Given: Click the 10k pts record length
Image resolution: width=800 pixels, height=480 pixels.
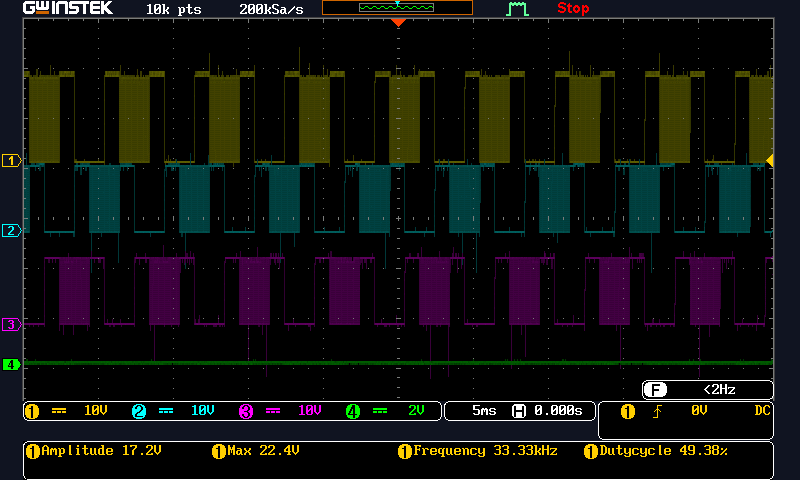Looking at the screenshot, I should (x=173, y=9).
